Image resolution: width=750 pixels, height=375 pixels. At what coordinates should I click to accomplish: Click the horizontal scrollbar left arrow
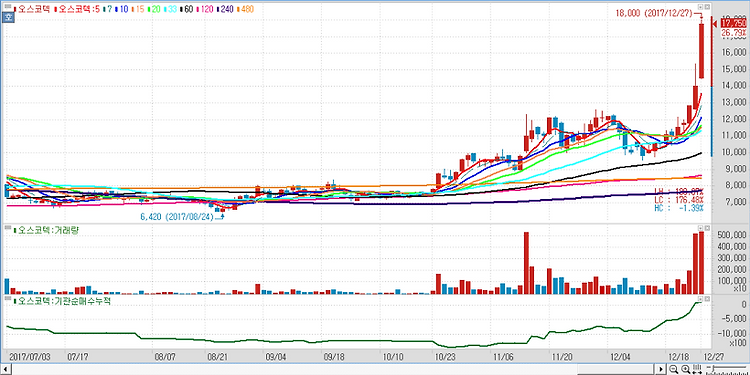click(6, 369)
